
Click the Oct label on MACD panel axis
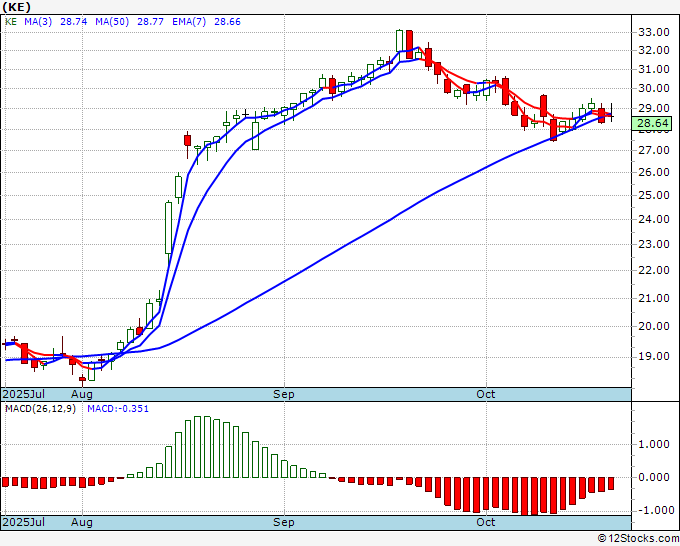click(x=486, y=522)
